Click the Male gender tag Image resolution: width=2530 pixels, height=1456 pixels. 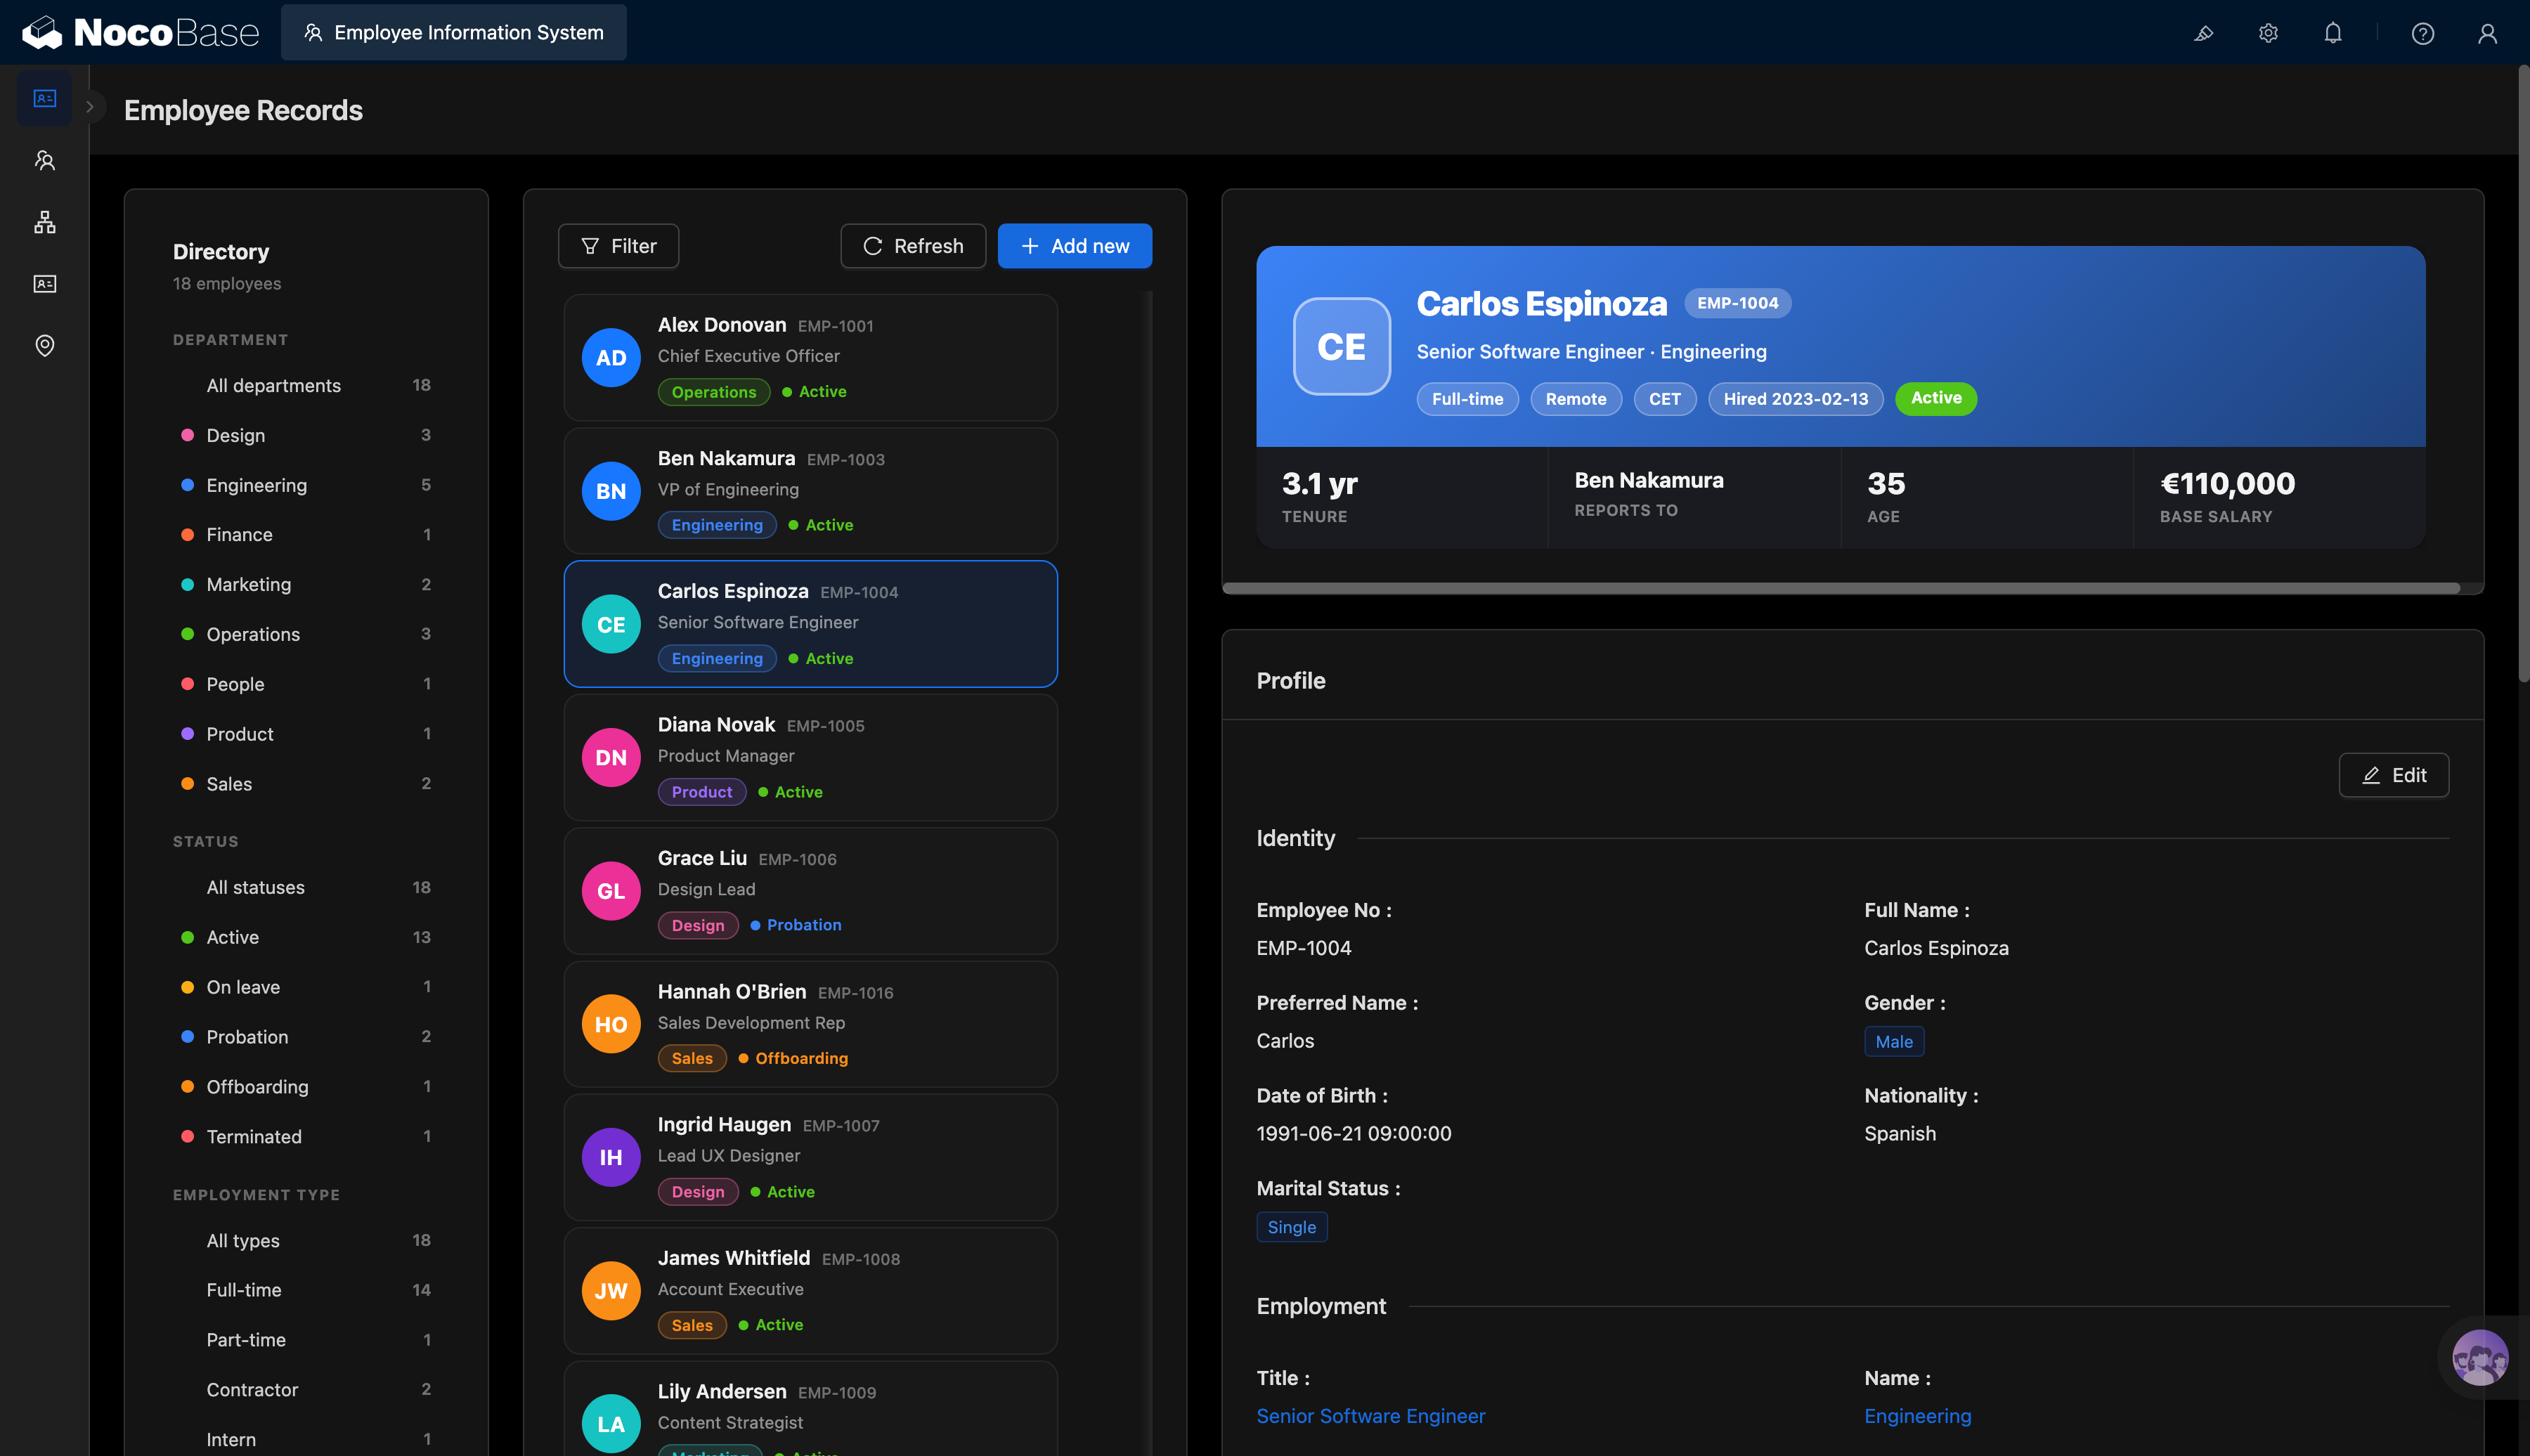point(1894,1042)
